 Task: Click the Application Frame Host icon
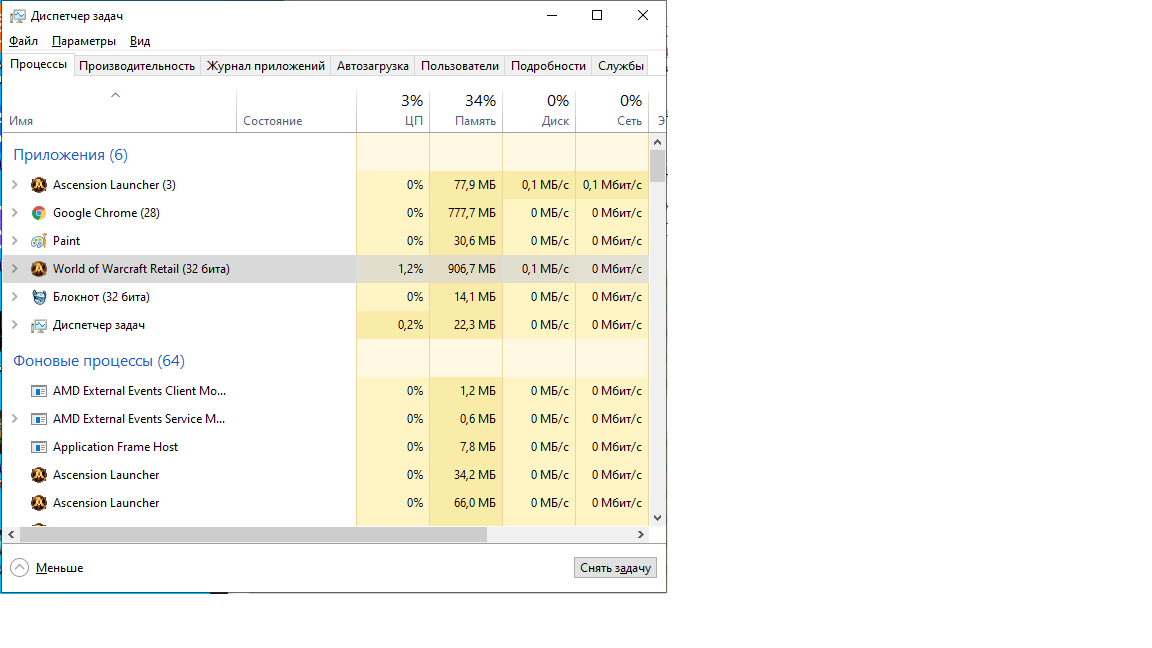coord(39,447)
